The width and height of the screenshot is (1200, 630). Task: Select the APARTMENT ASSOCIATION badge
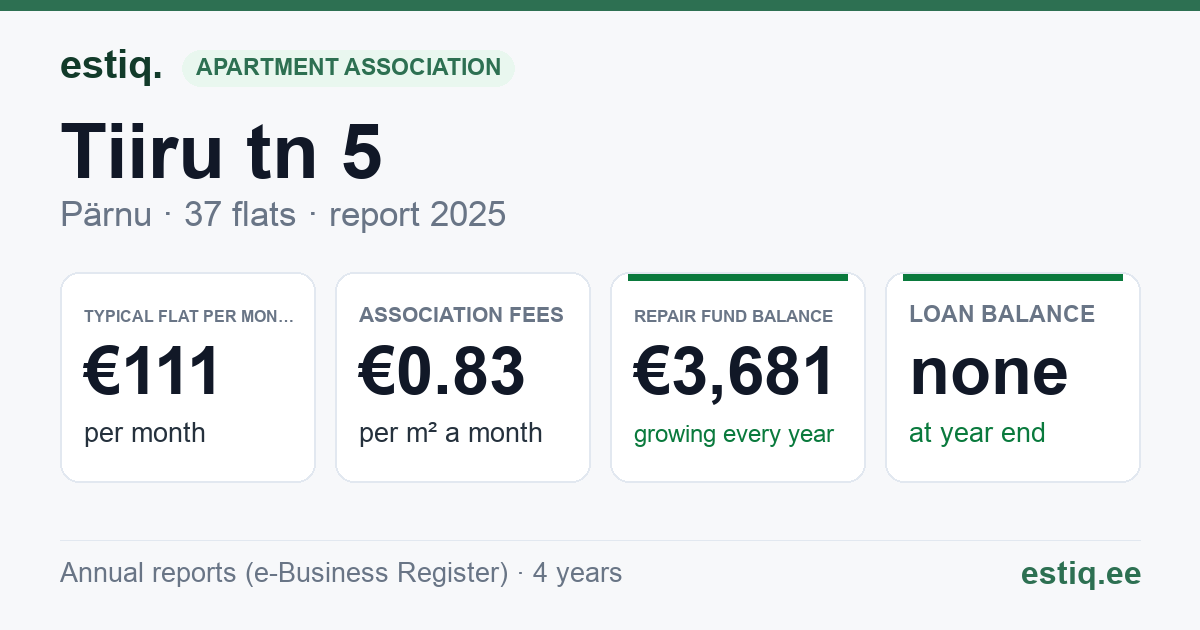pyautogui.click(x=348, y=68)
